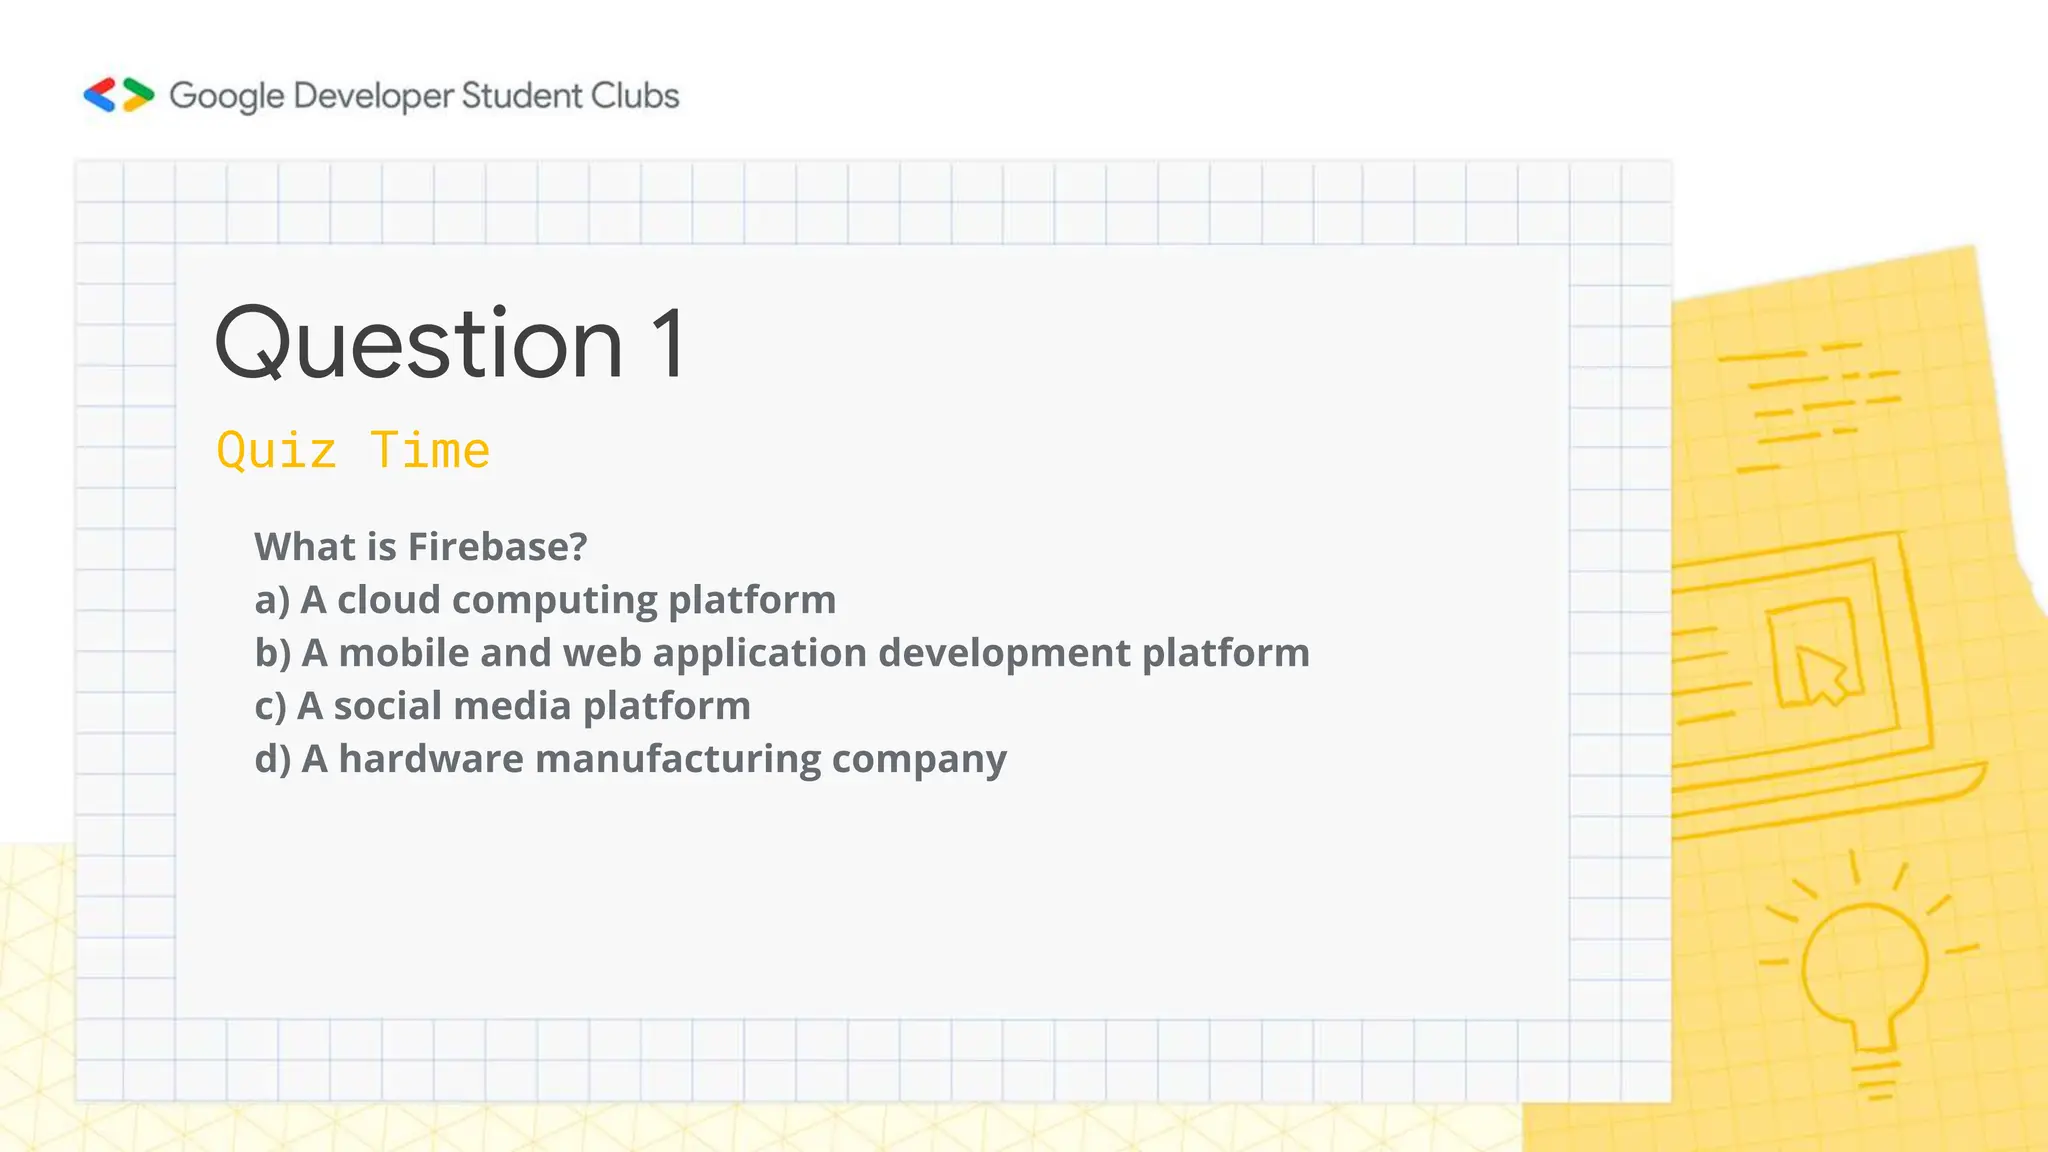
Task: Click the 'What is Firebase?' question
Action: [421, 546]
